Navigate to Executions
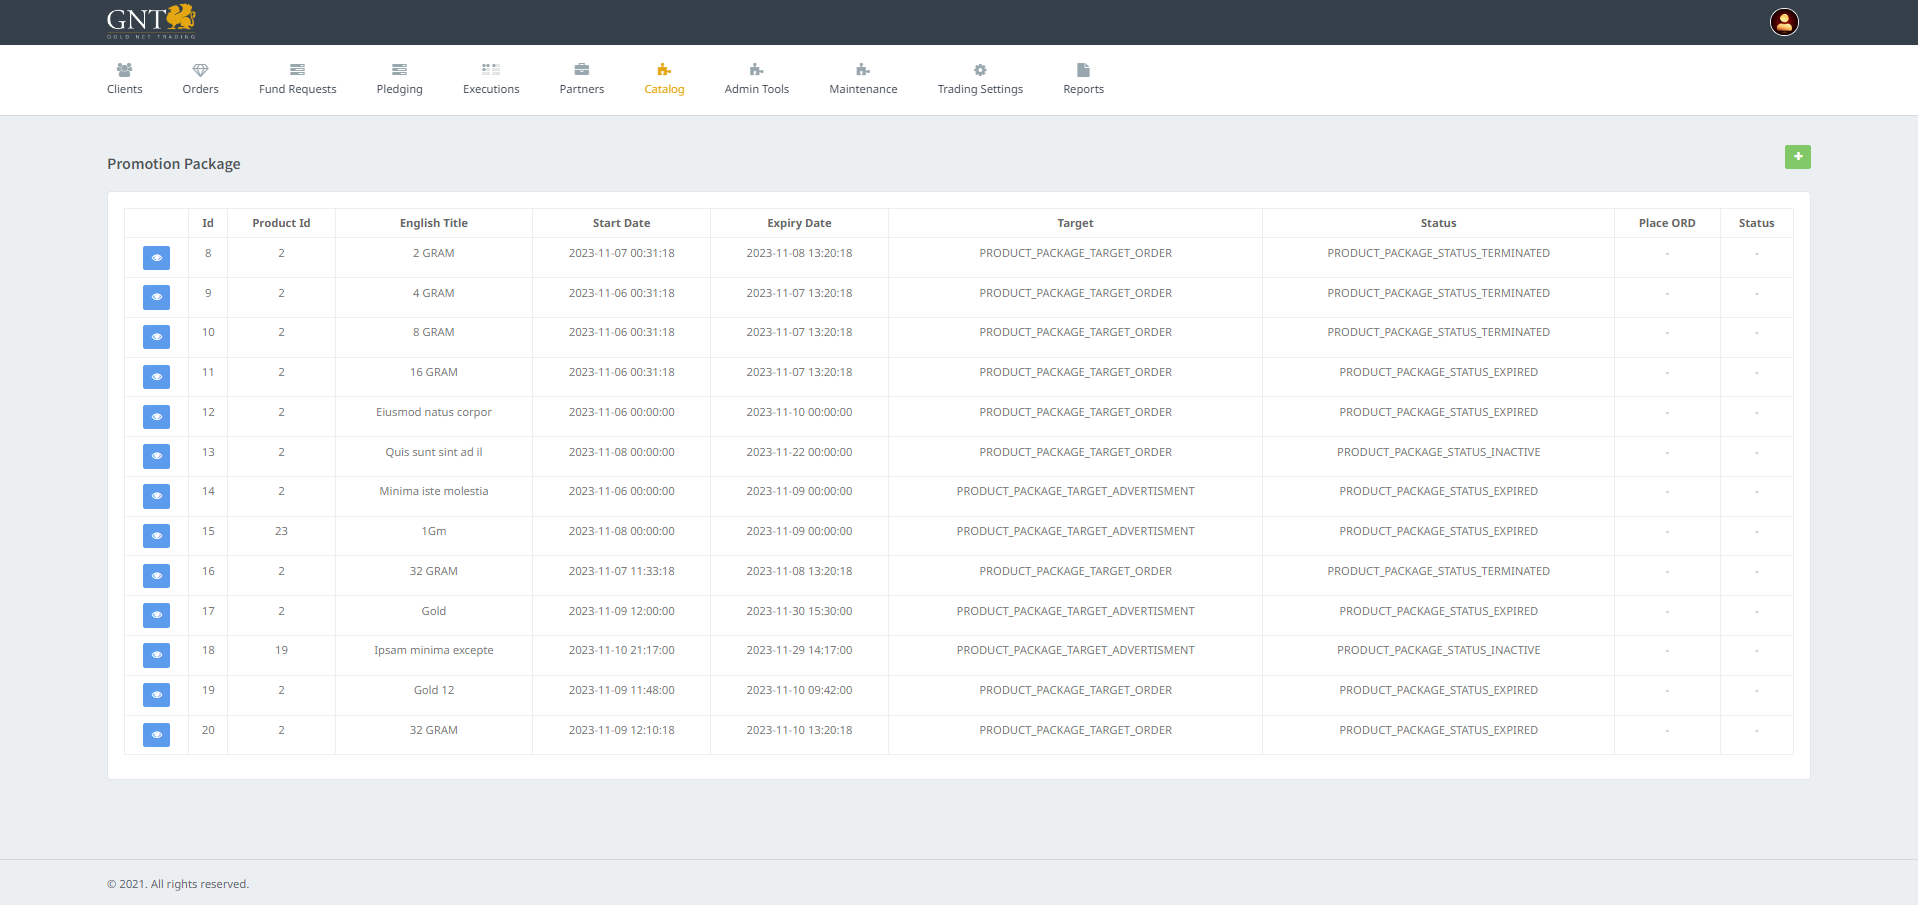Viewport: 1918px width, 905px height. [x=491, y=79]
